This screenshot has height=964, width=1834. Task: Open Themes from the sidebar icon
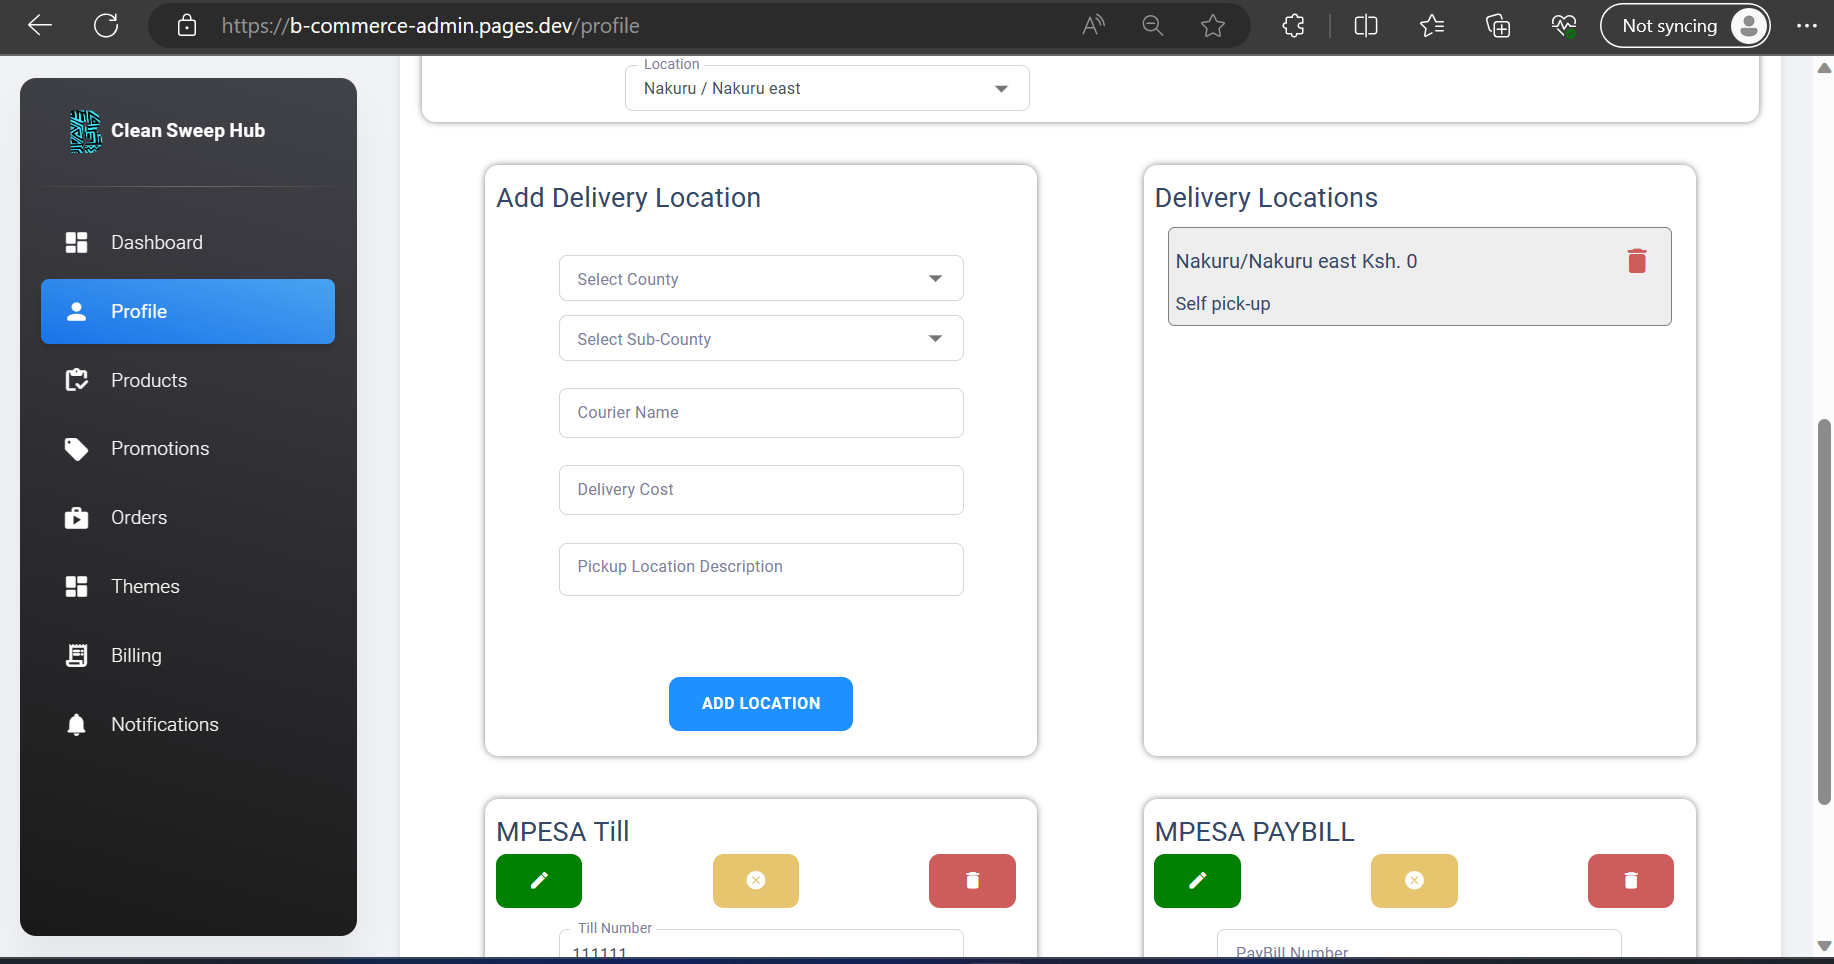76,586
